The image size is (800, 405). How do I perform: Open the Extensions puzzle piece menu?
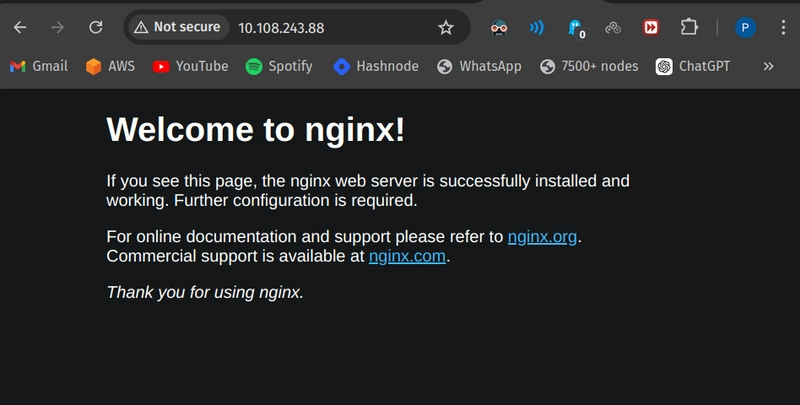click(689, 28)
